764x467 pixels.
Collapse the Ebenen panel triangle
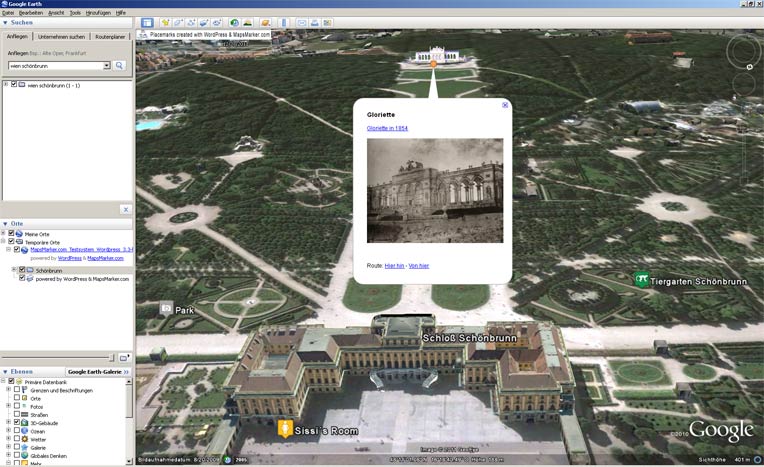pyautogui.click(x=5, y=371)
